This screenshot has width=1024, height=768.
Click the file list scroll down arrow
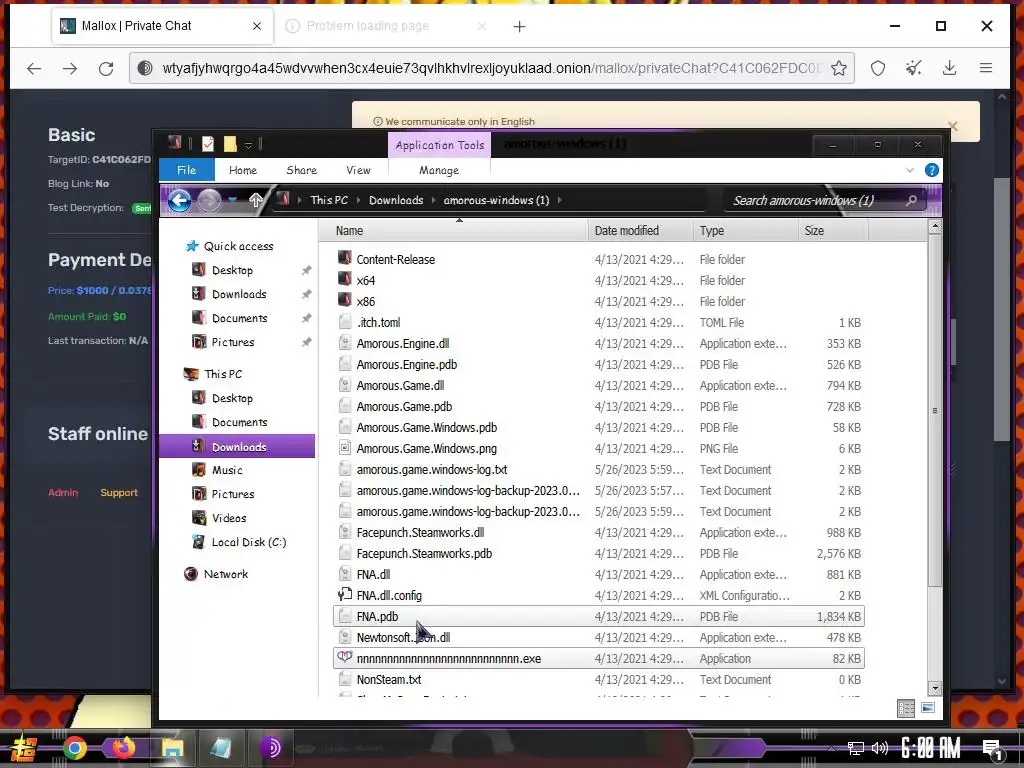[x=935, y=688]
